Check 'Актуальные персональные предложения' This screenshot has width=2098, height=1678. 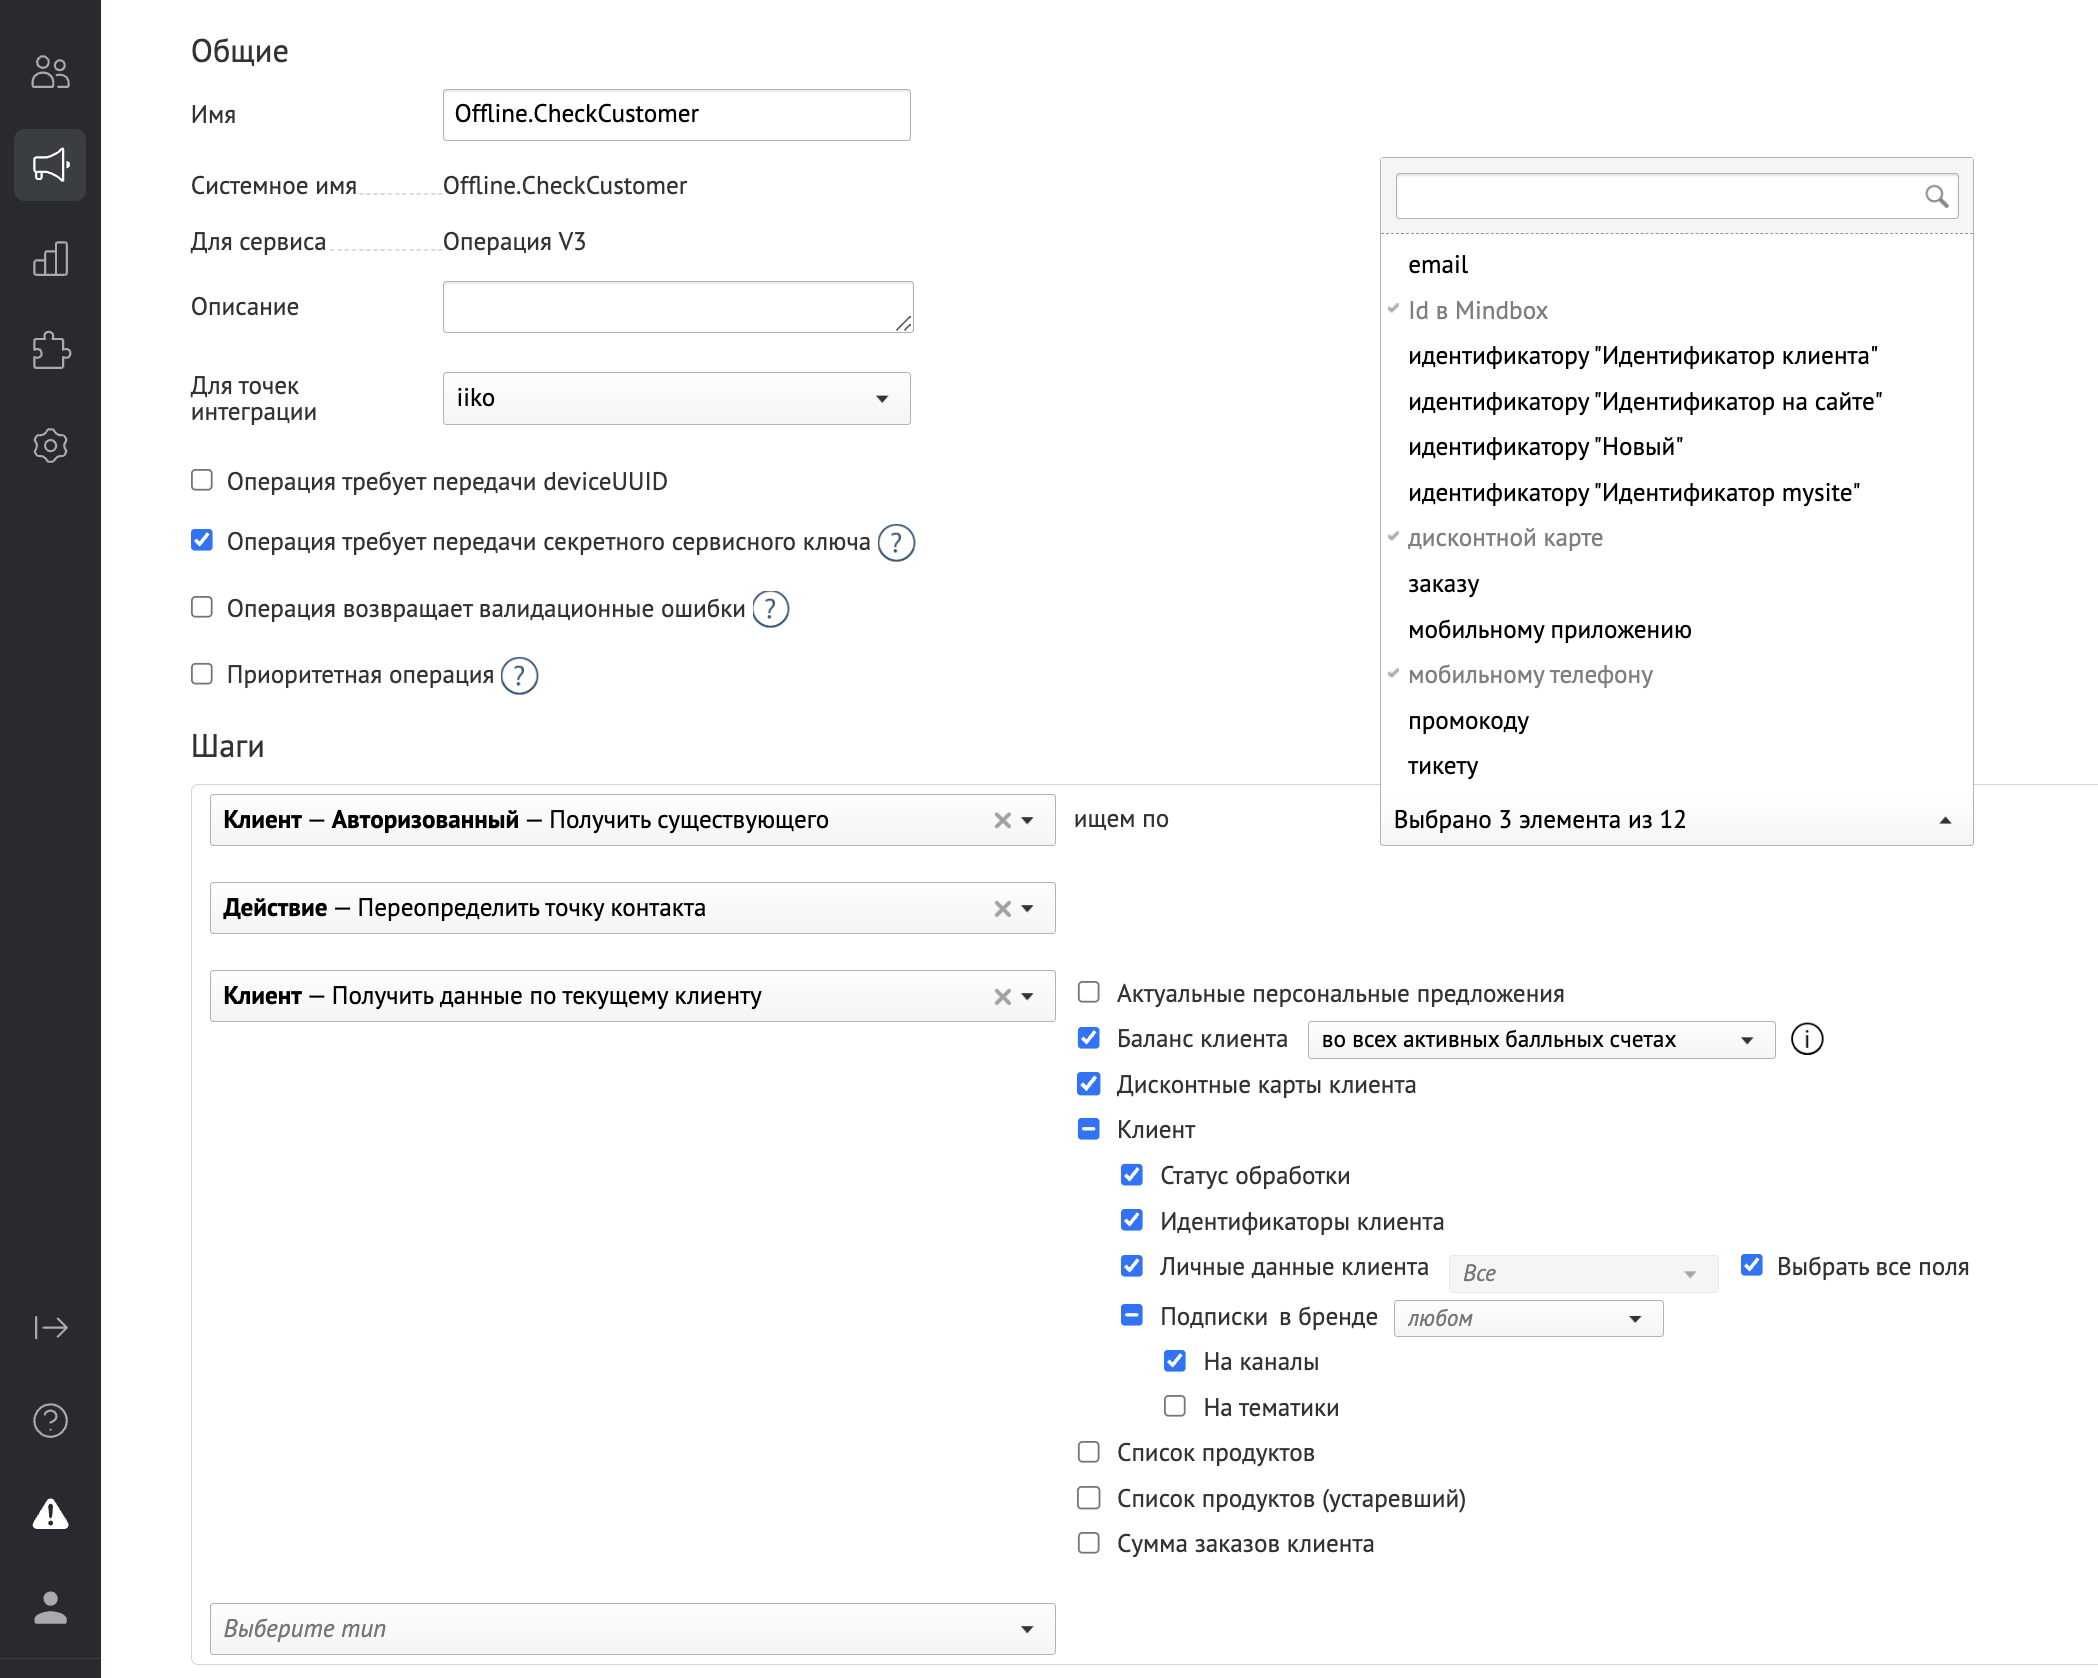[1089, 993]
